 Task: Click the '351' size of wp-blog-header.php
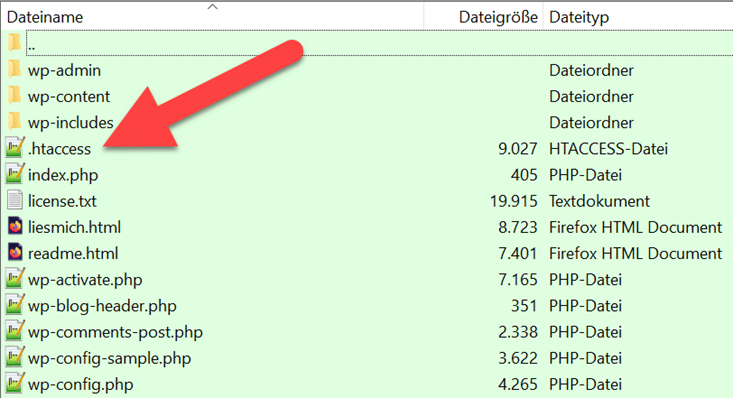point(524,306)
